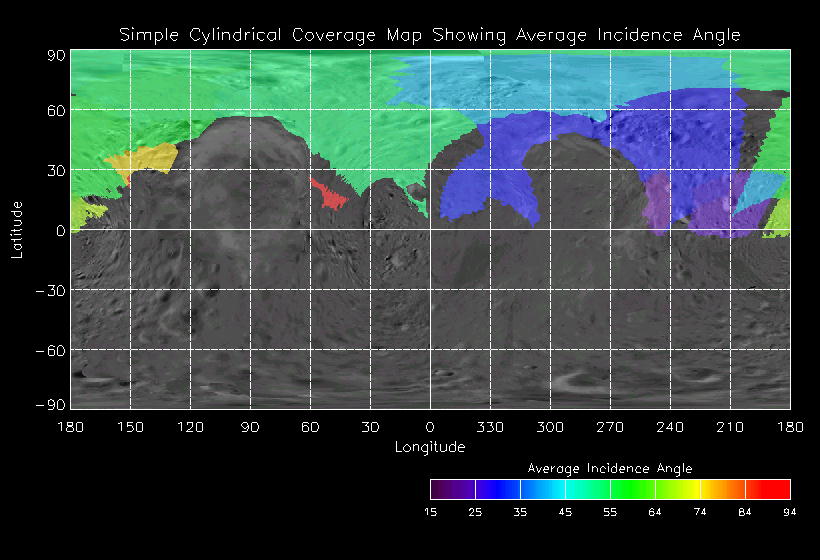
Task: Select the blue segment of the incidence legend
Action: click(x=500, y=489)
